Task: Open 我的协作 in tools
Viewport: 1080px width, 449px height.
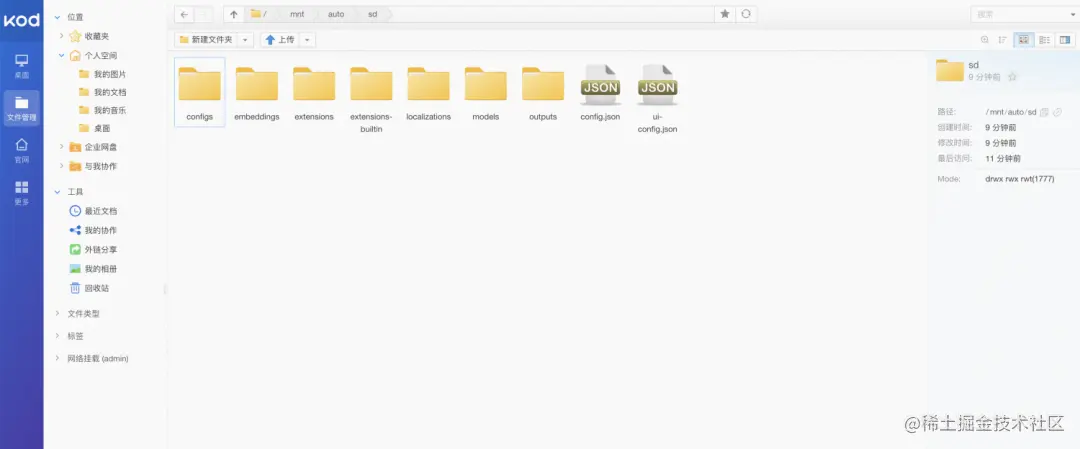Action: (93, 230)
